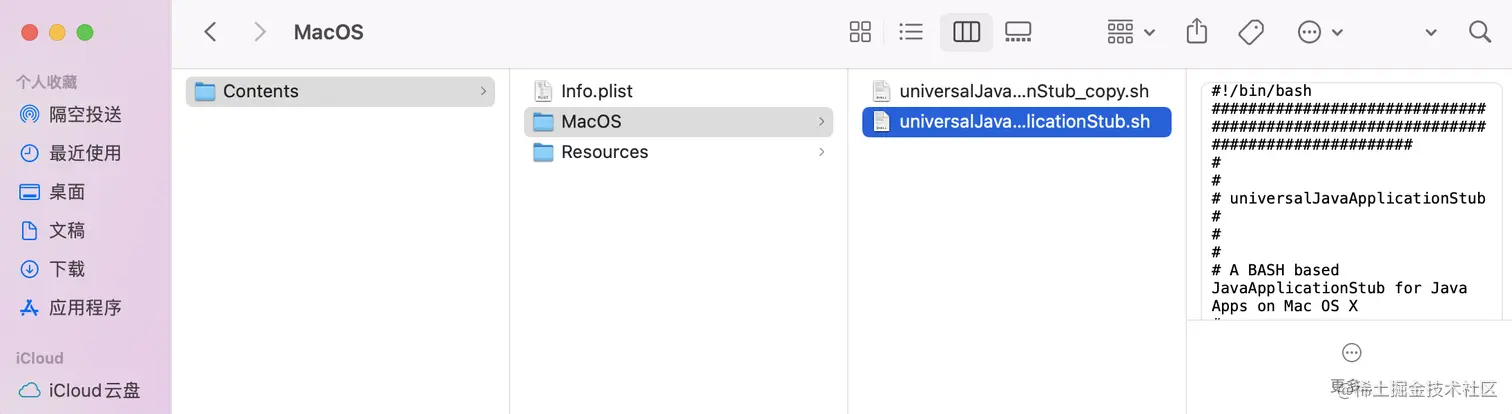Open AirDrop (隔空投送) in sidebar
The height and width of the screenshot is (414, 1512).
coord(85,115)
